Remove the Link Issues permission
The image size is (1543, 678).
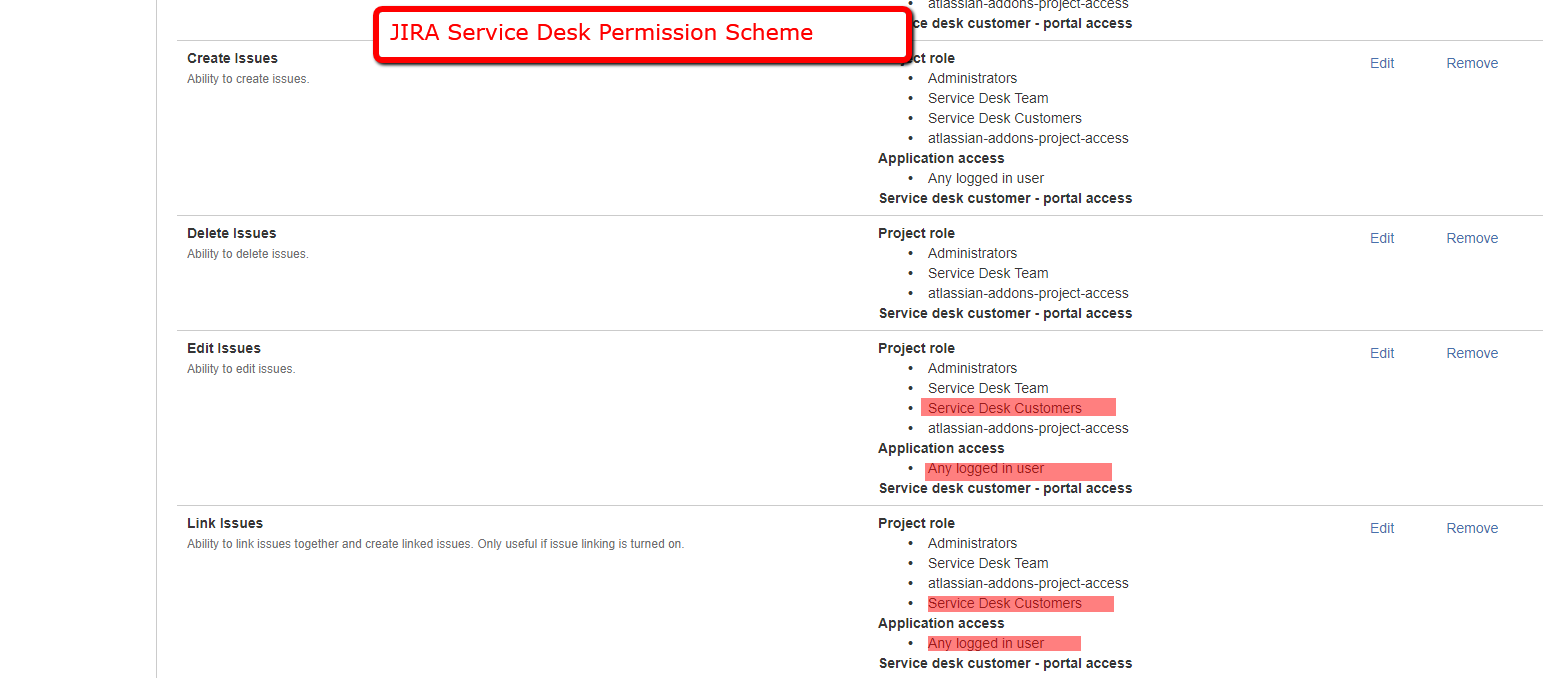tap(1472, 528)
